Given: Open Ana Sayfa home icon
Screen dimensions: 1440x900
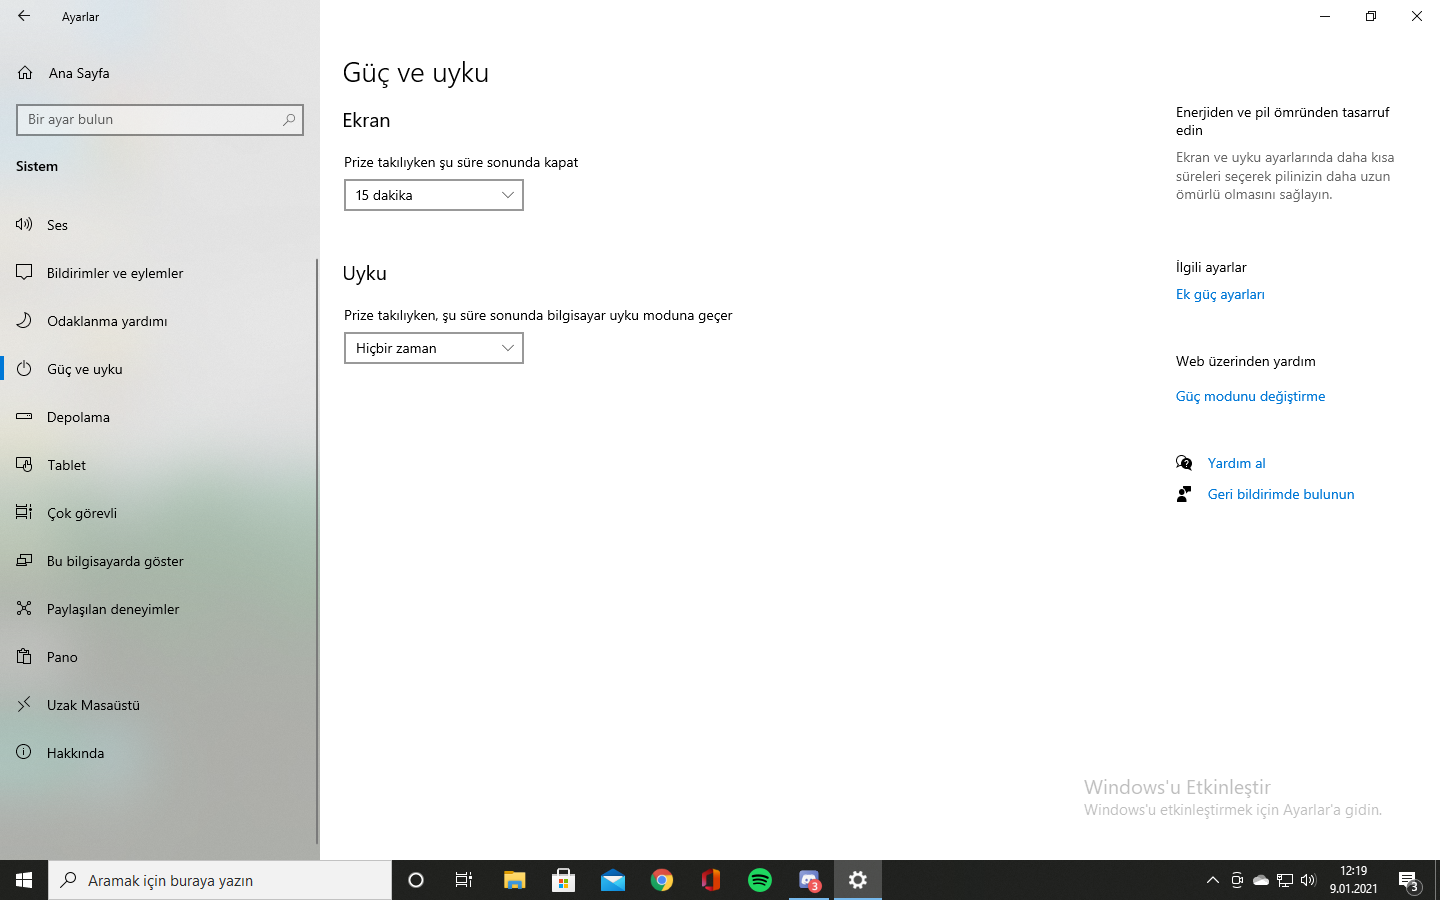Looking at the screenshot, I should 25,73.
